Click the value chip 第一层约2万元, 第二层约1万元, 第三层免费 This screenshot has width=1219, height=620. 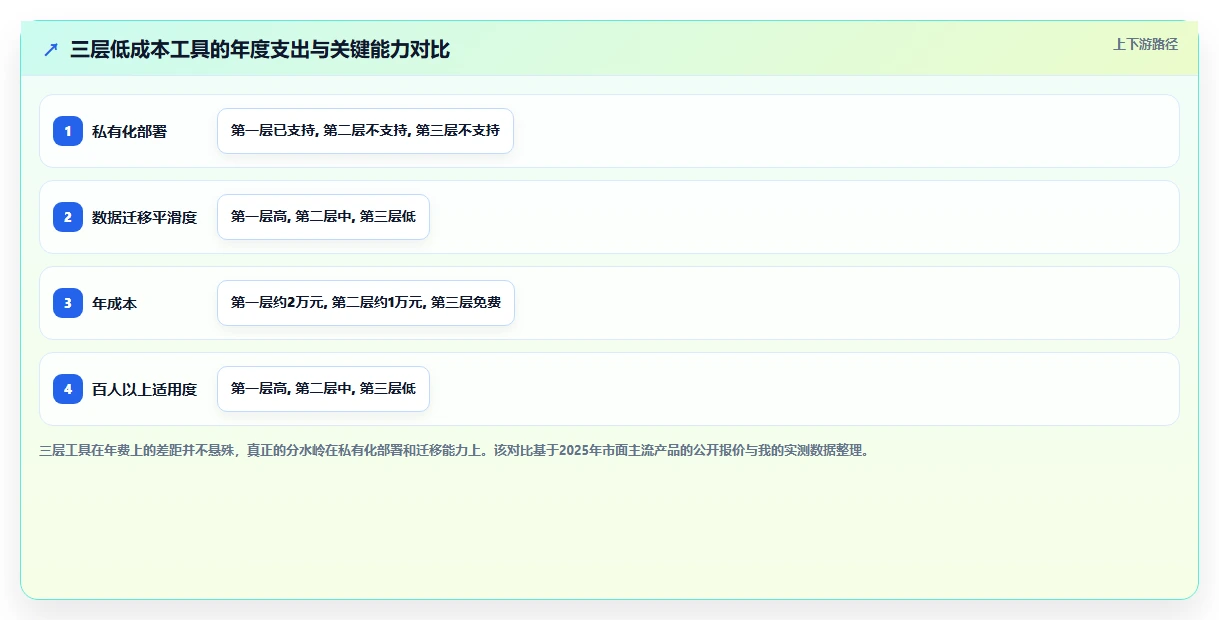[366, 303]
